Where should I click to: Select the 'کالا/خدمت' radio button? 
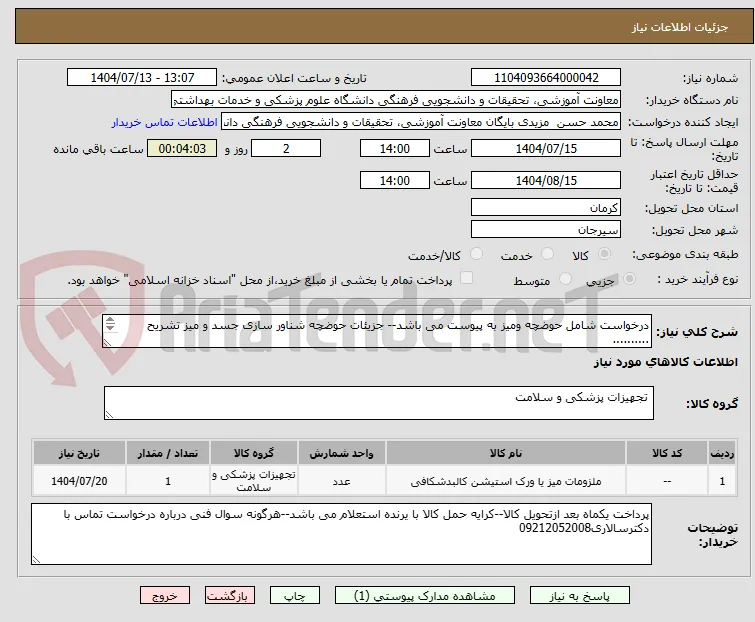476,254
